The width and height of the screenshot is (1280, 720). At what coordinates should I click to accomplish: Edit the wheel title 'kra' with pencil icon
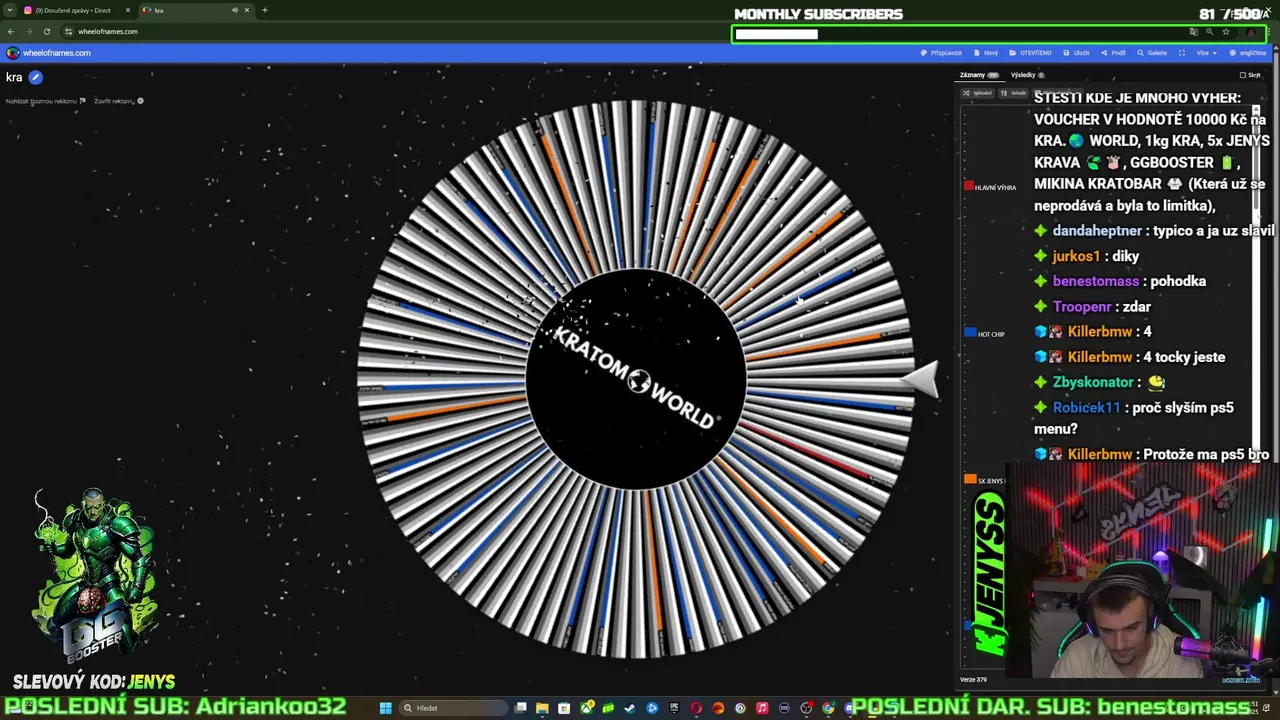[x=36, y=77]
